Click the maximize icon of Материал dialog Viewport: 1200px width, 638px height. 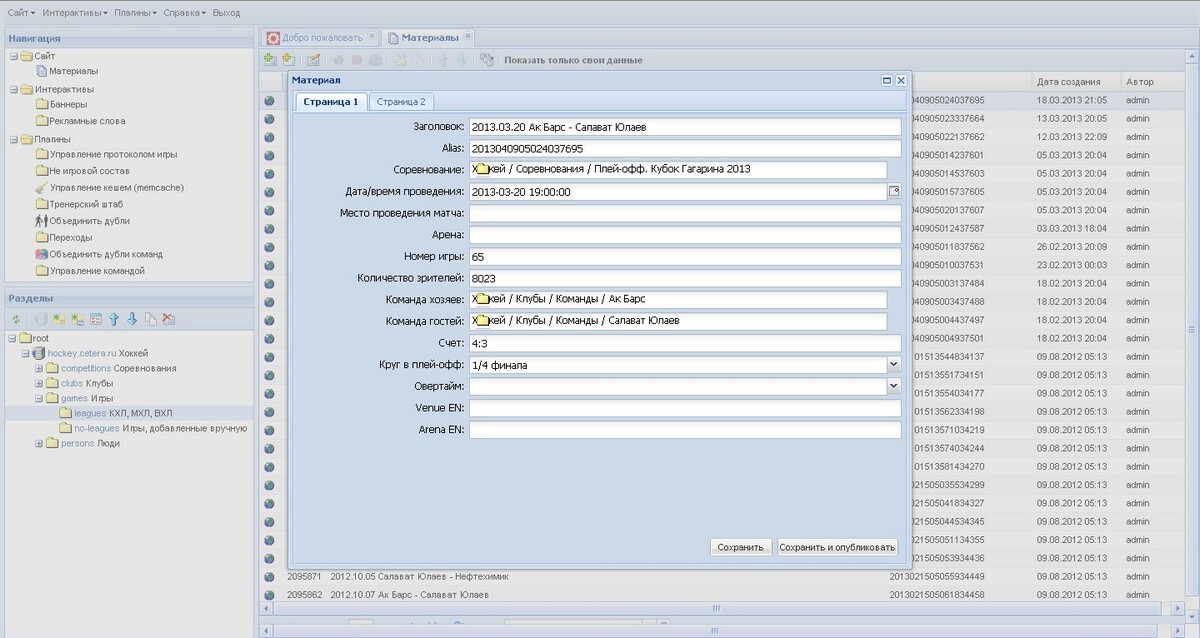887,80
